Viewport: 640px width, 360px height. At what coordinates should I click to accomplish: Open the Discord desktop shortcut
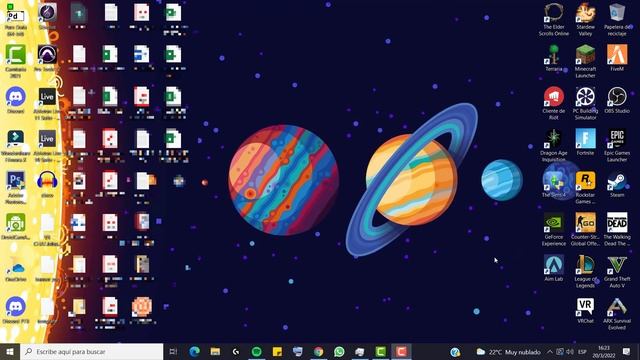[16, 100]
